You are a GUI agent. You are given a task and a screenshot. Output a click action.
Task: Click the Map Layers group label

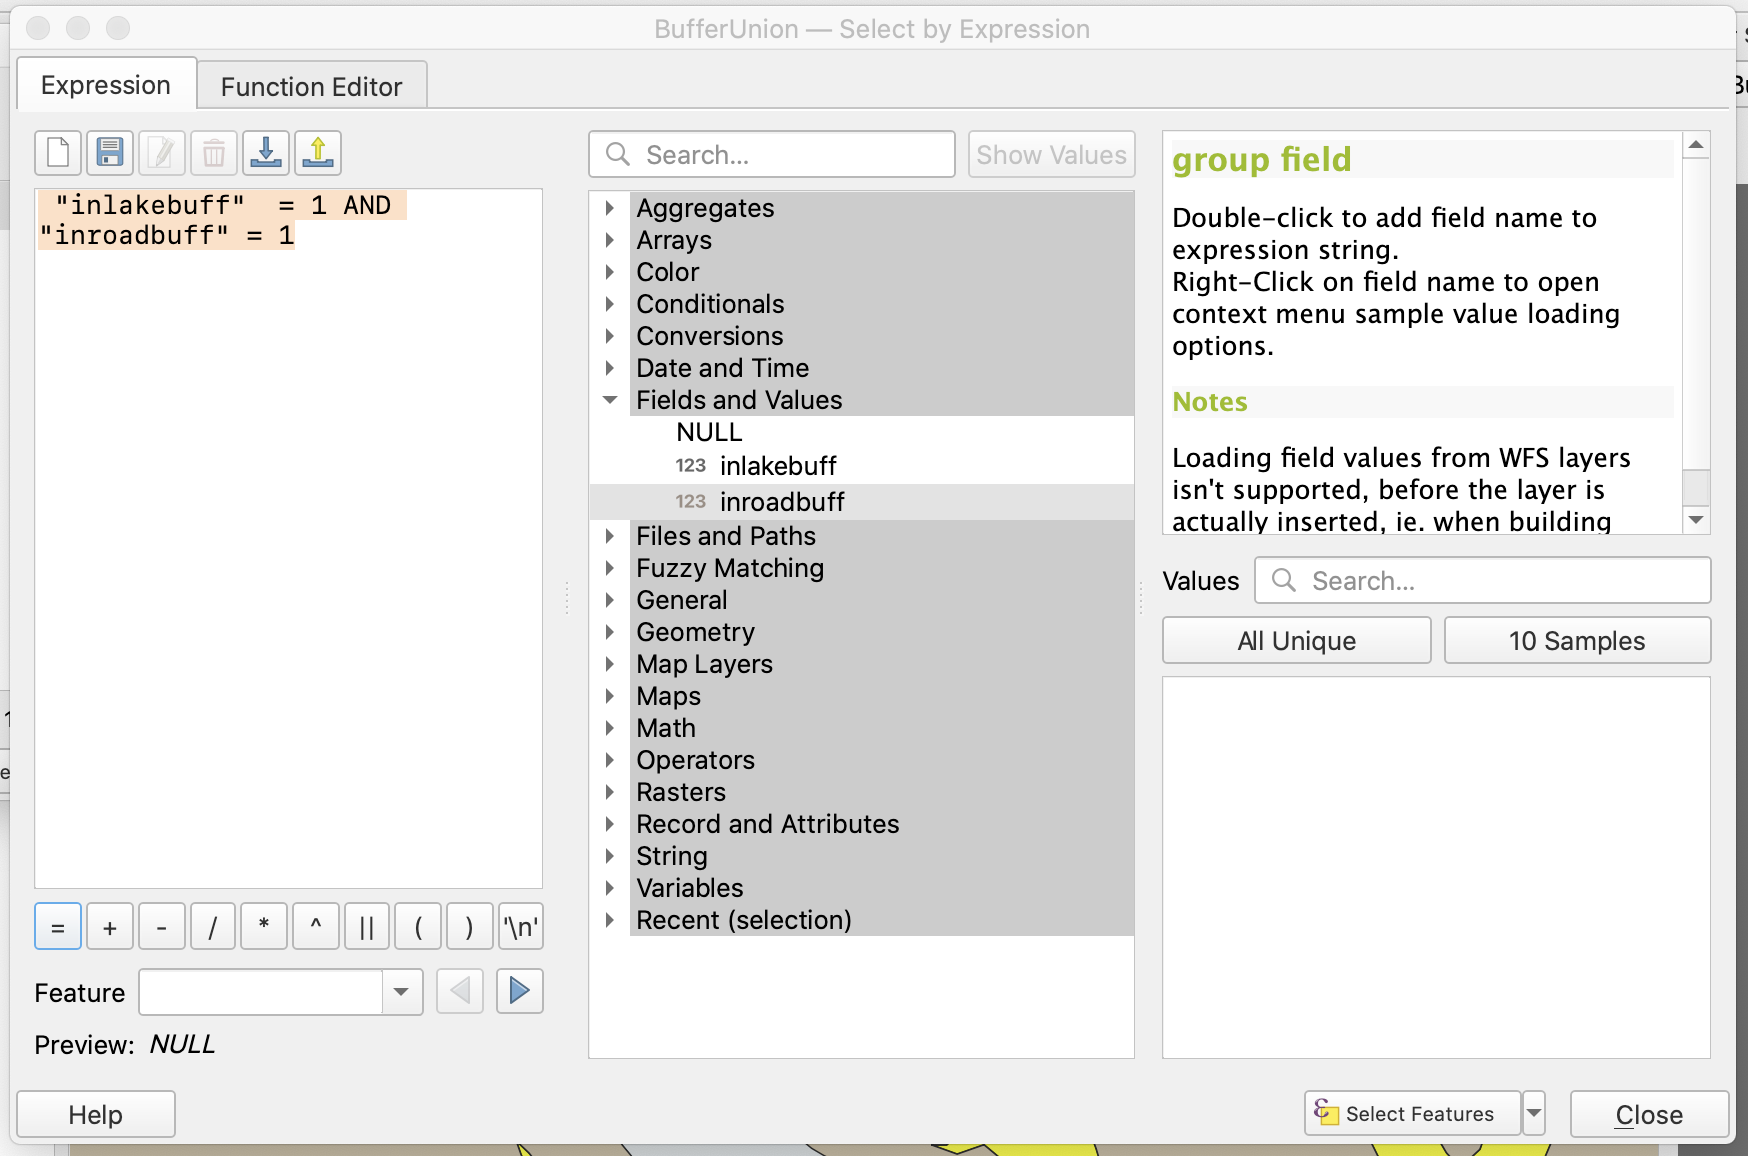coord(704,664)
